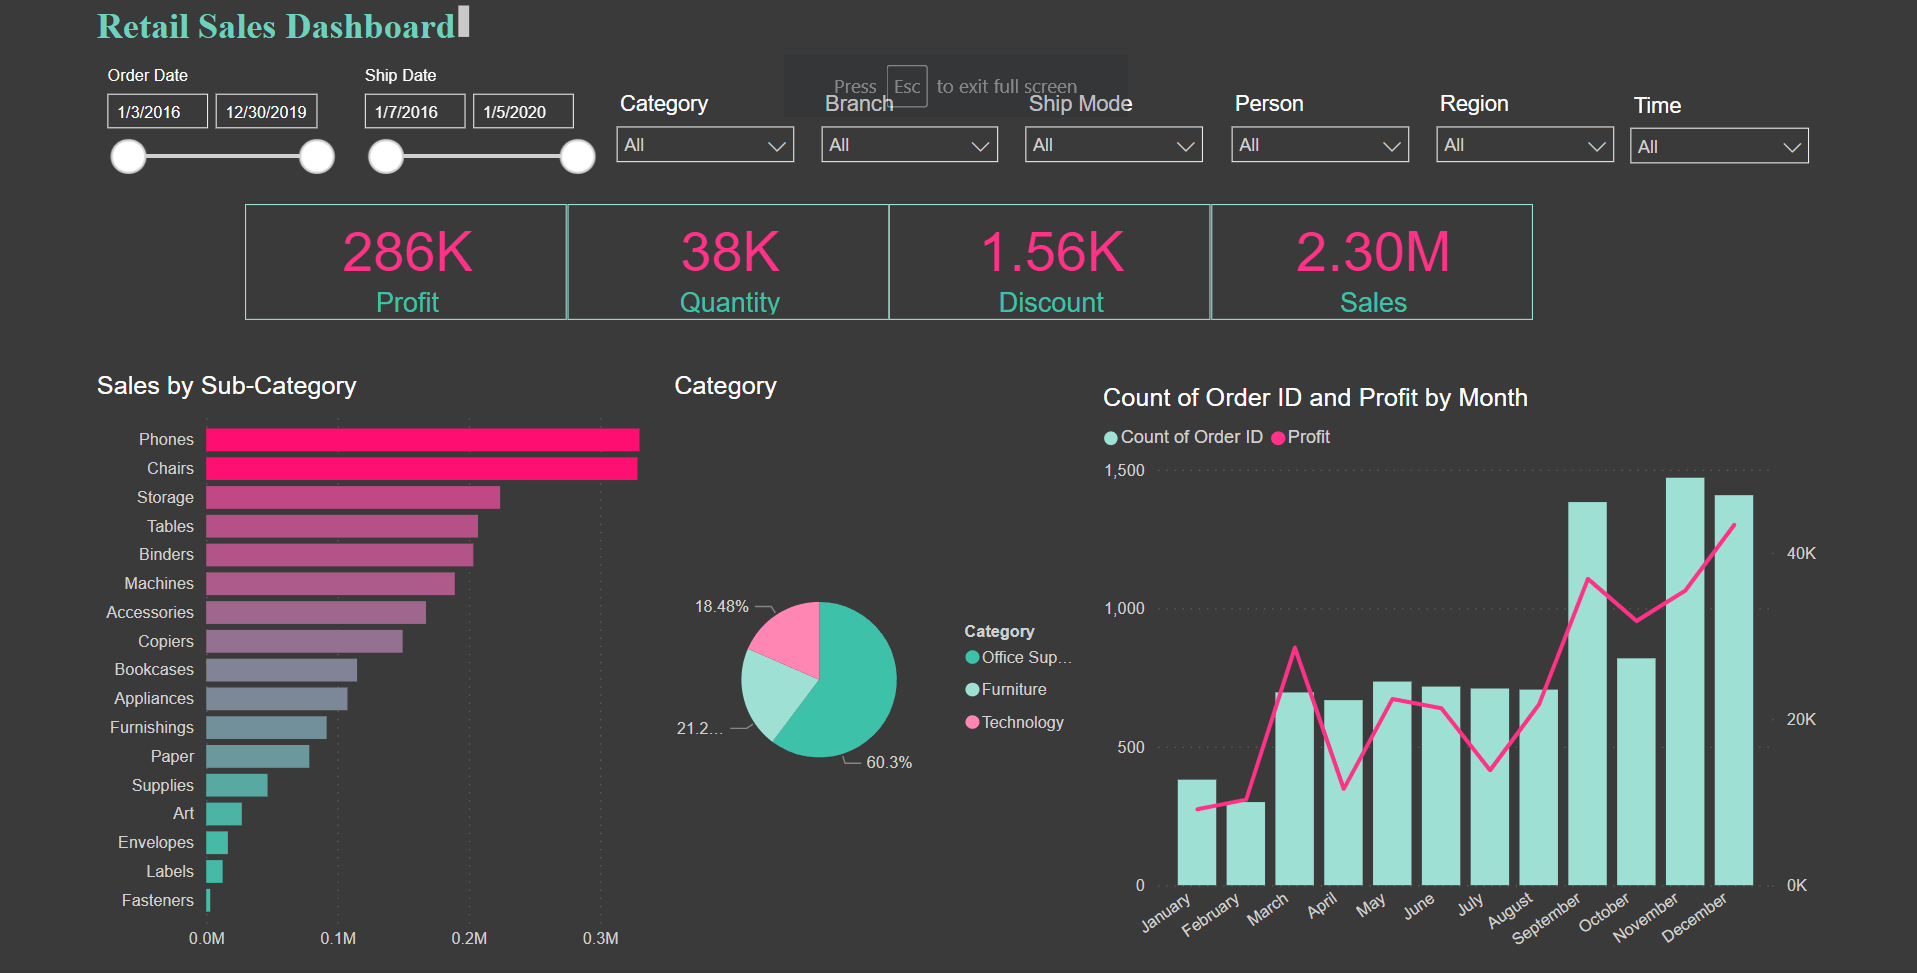Image resolution: width=1917 pixels, height=973 pixels.
Task: Select the Phones bar in sub-category chart
Action: [423, 440]
